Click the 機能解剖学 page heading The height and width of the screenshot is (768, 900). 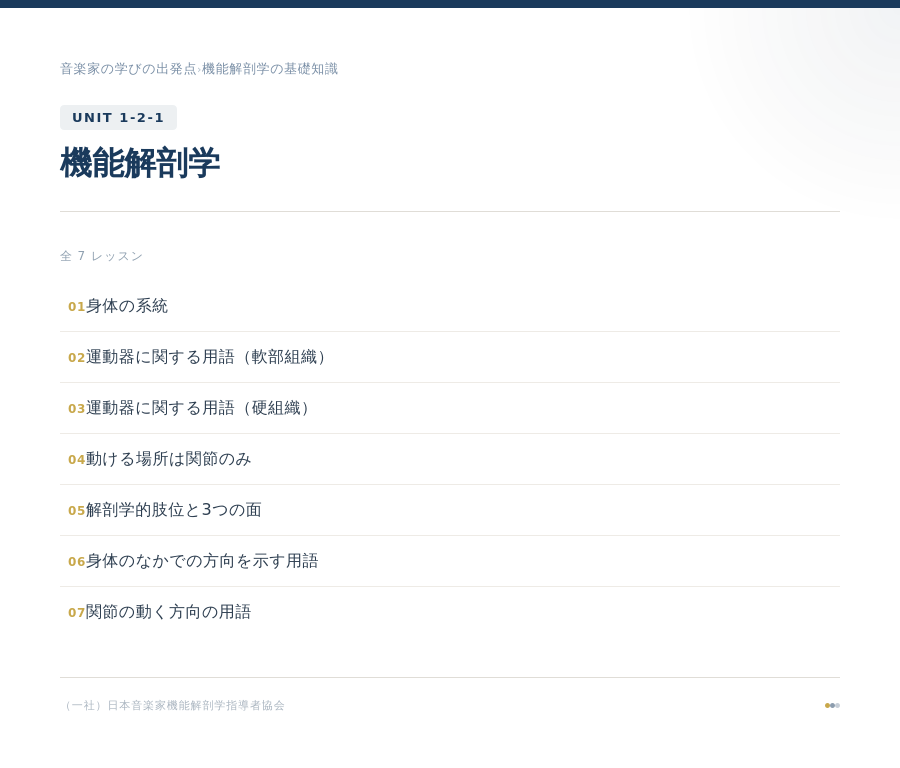pos(140,163)
